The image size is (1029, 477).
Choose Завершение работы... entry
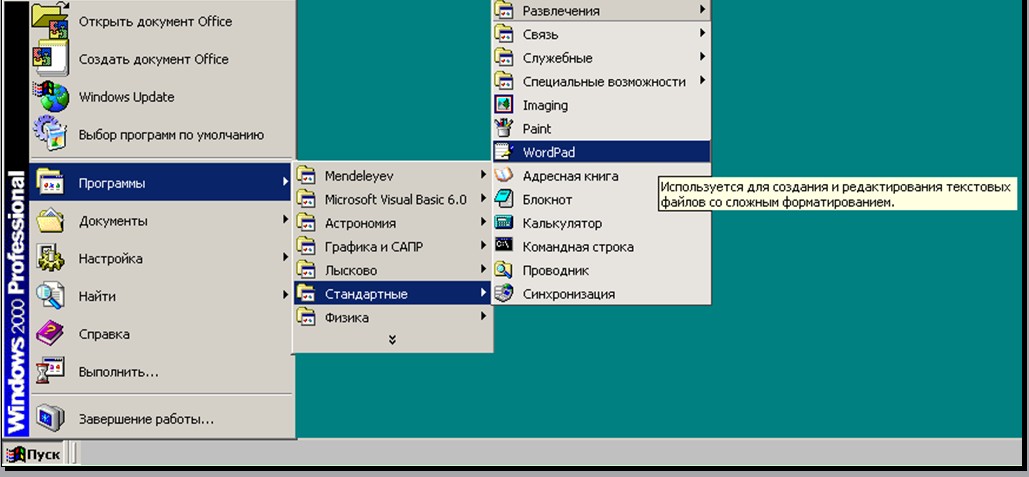[161, 419]
